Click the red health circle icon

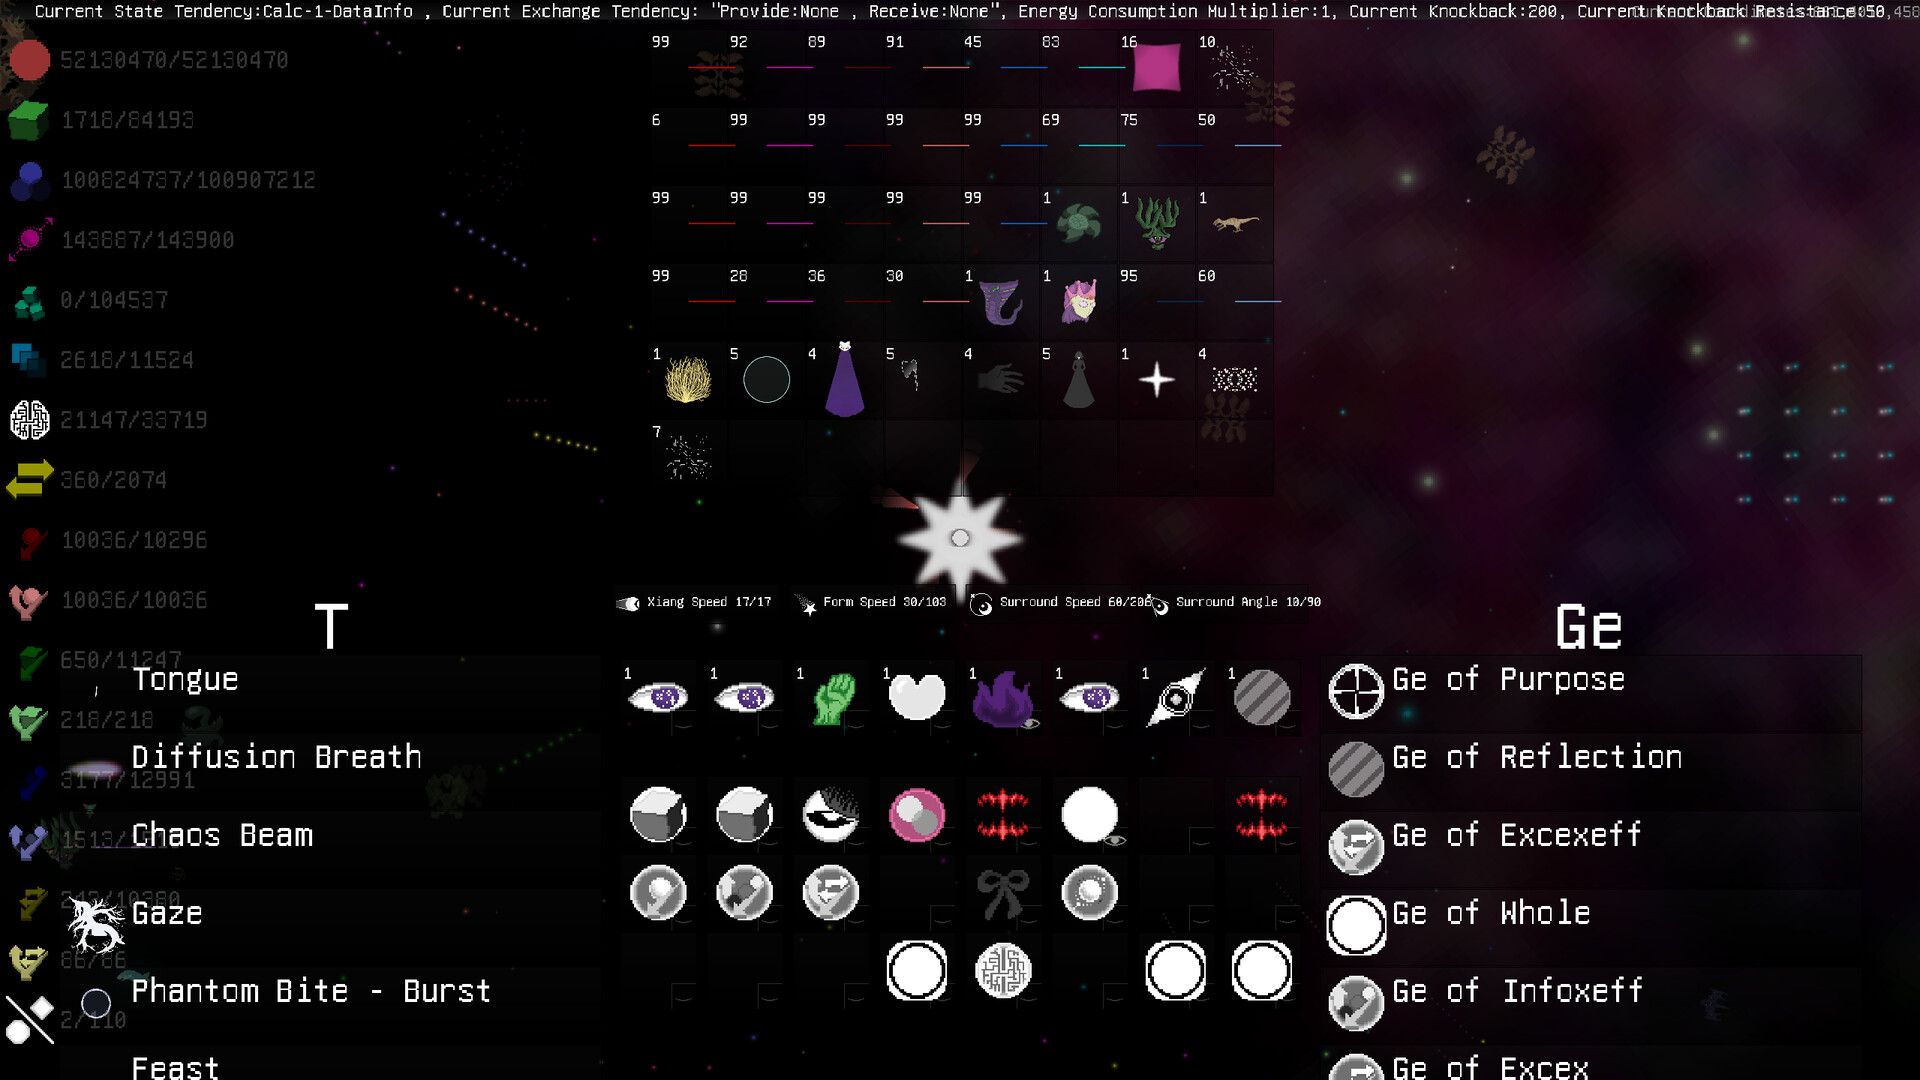click(29, 60)
